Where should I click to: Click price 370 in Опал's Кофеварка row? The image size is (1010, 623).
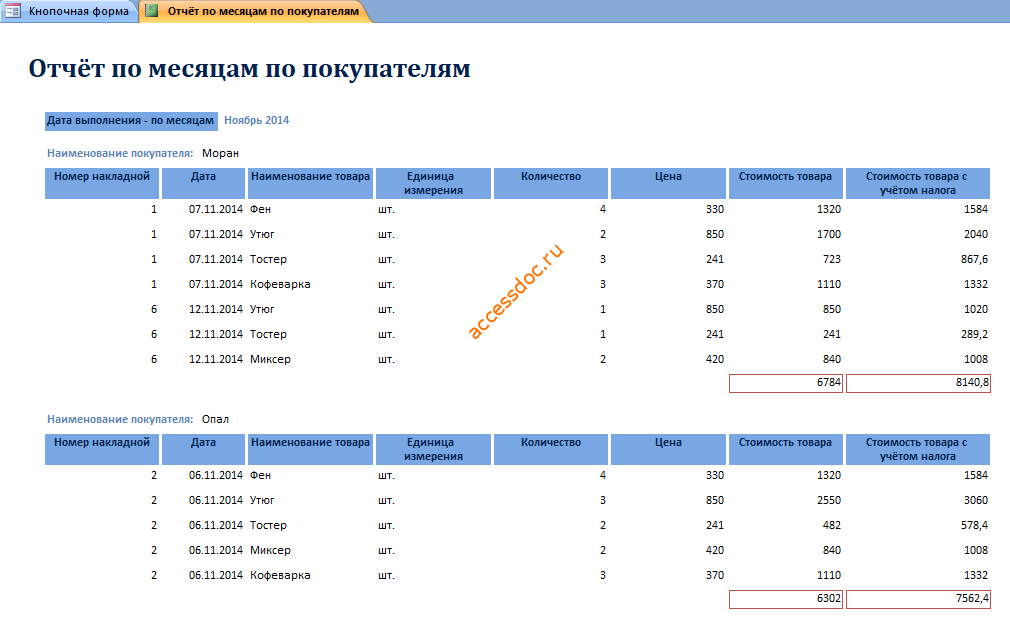[x=714, y=575]
